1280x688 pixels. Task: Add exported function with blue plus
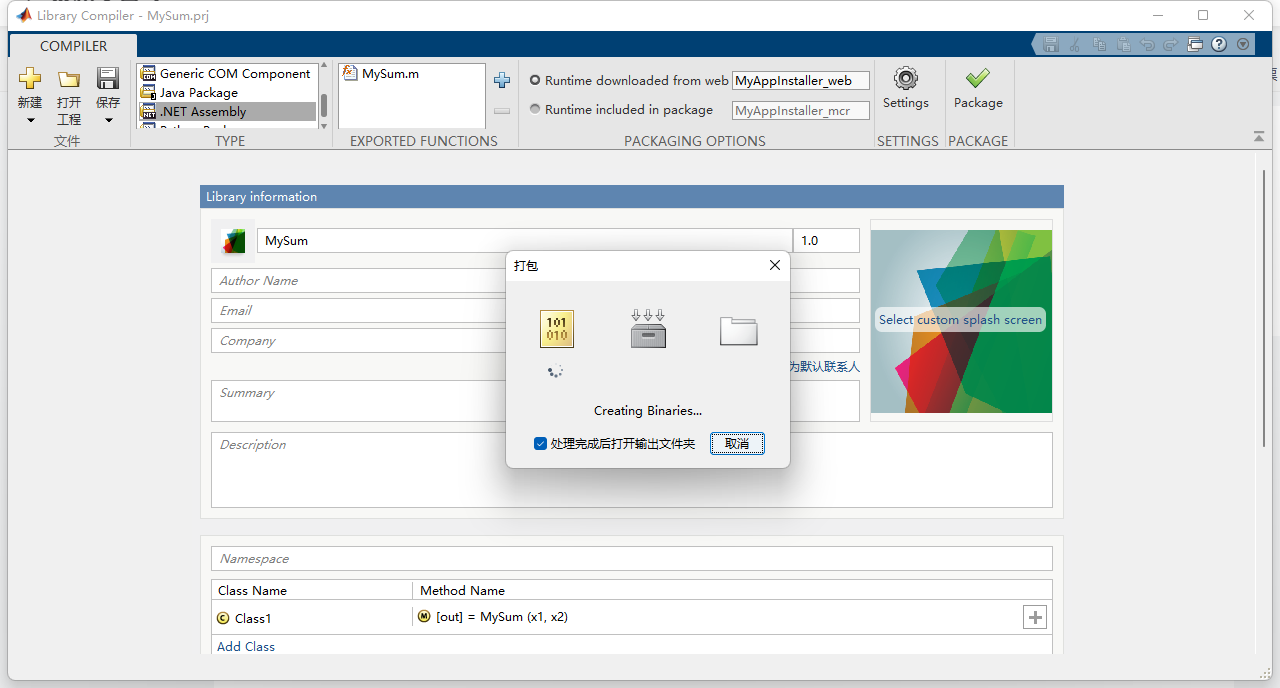pyautogui.click(x=502, y=80)
